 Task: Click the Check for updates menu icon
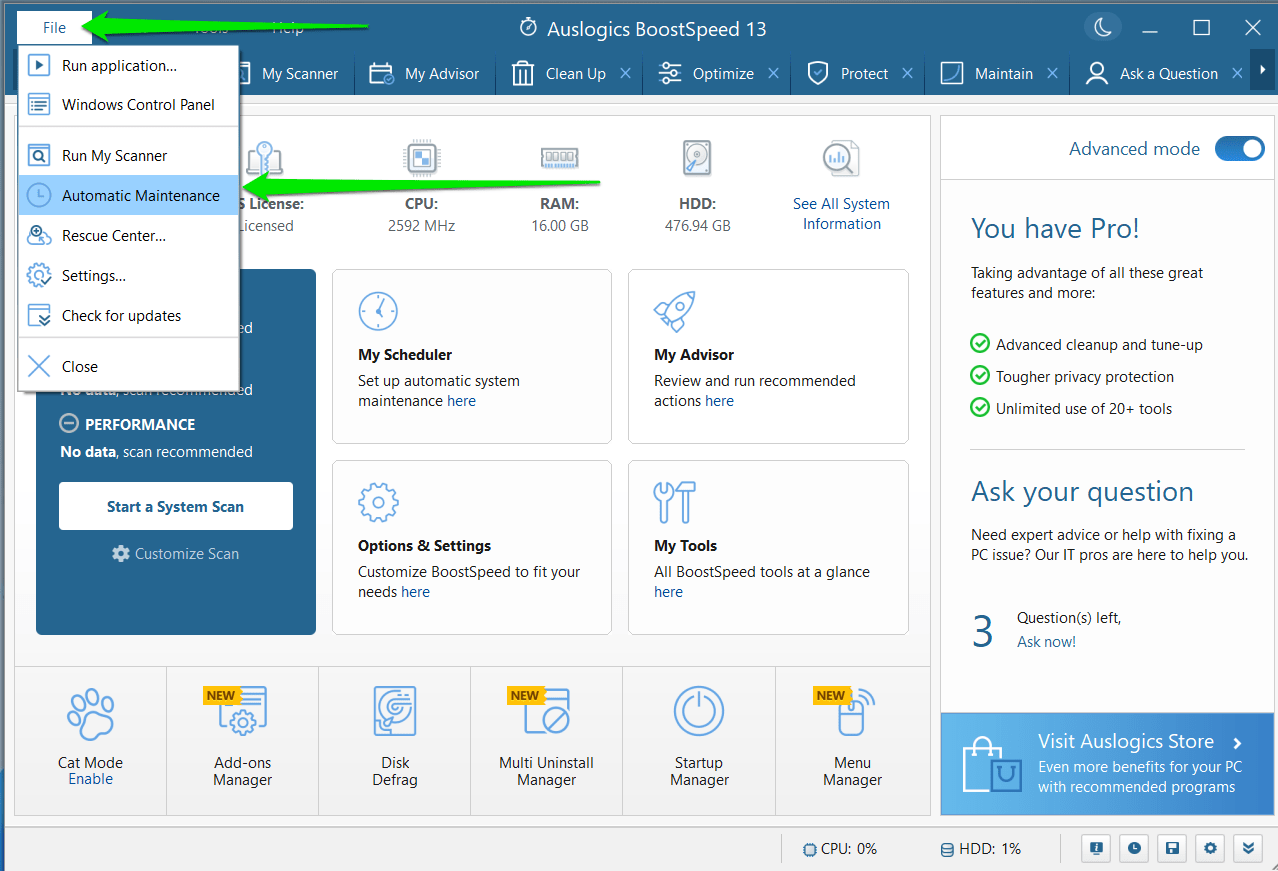click(38, 316)
